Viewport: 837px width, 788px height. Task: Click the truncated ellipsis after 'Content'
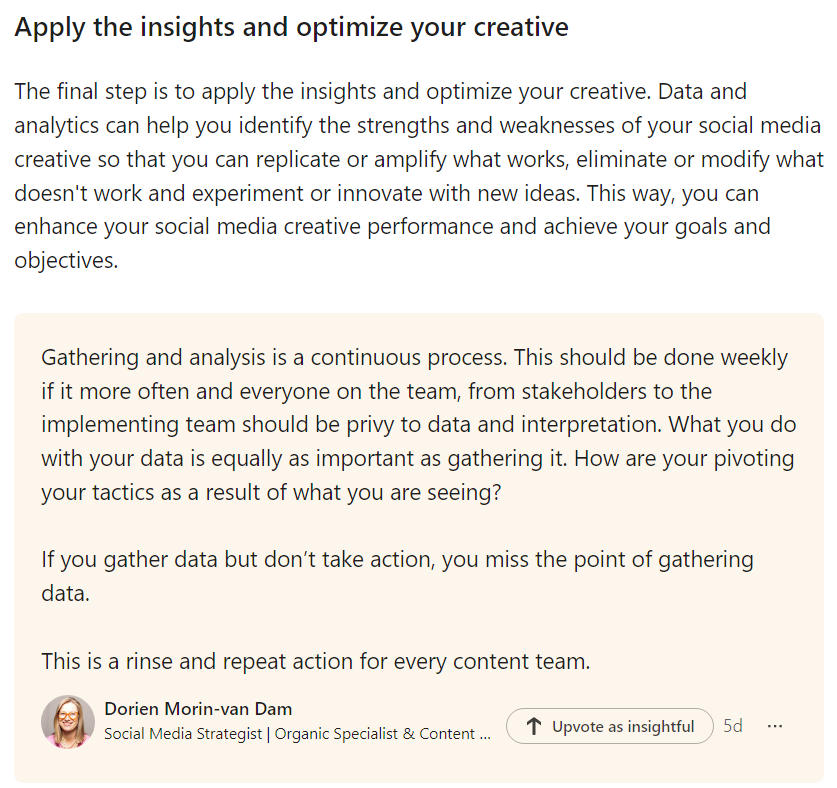(x=486, y=734)
